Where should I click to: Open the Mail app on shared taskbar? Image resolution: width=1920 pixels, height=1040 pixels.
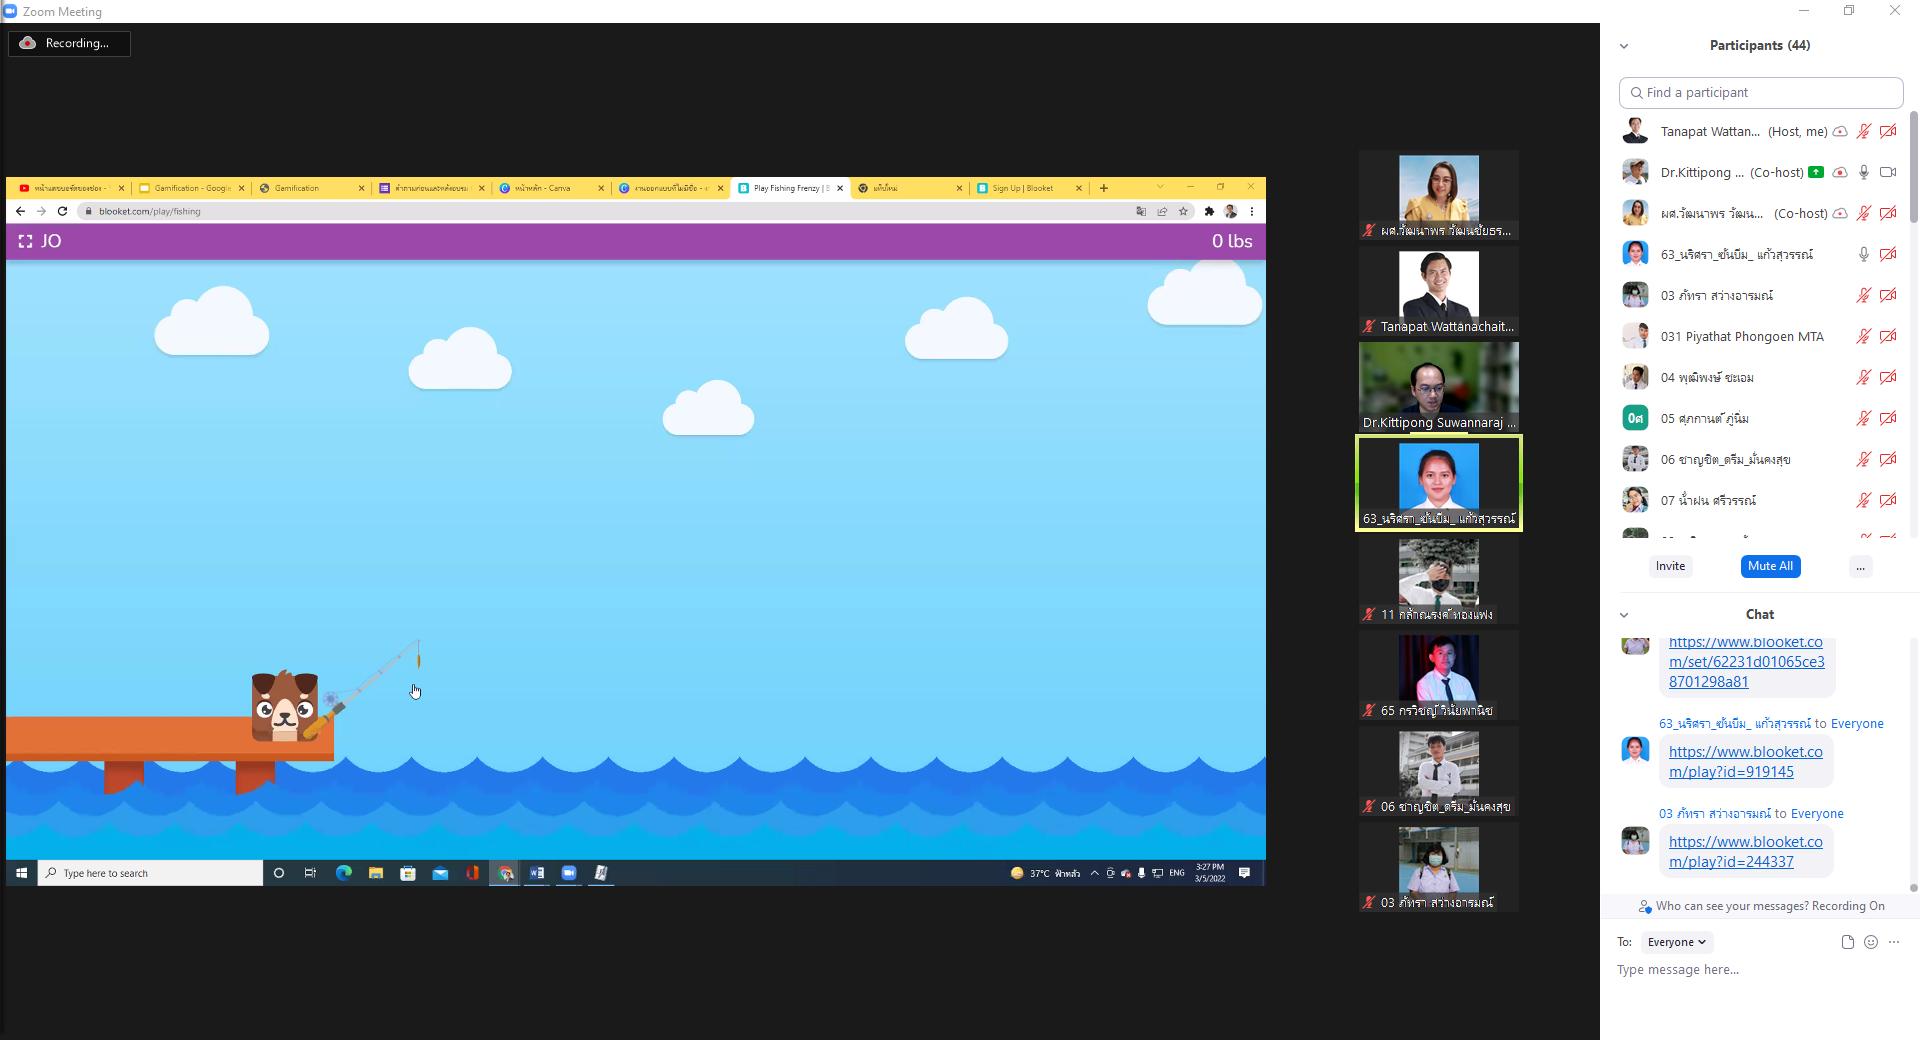tap(440, 873)
